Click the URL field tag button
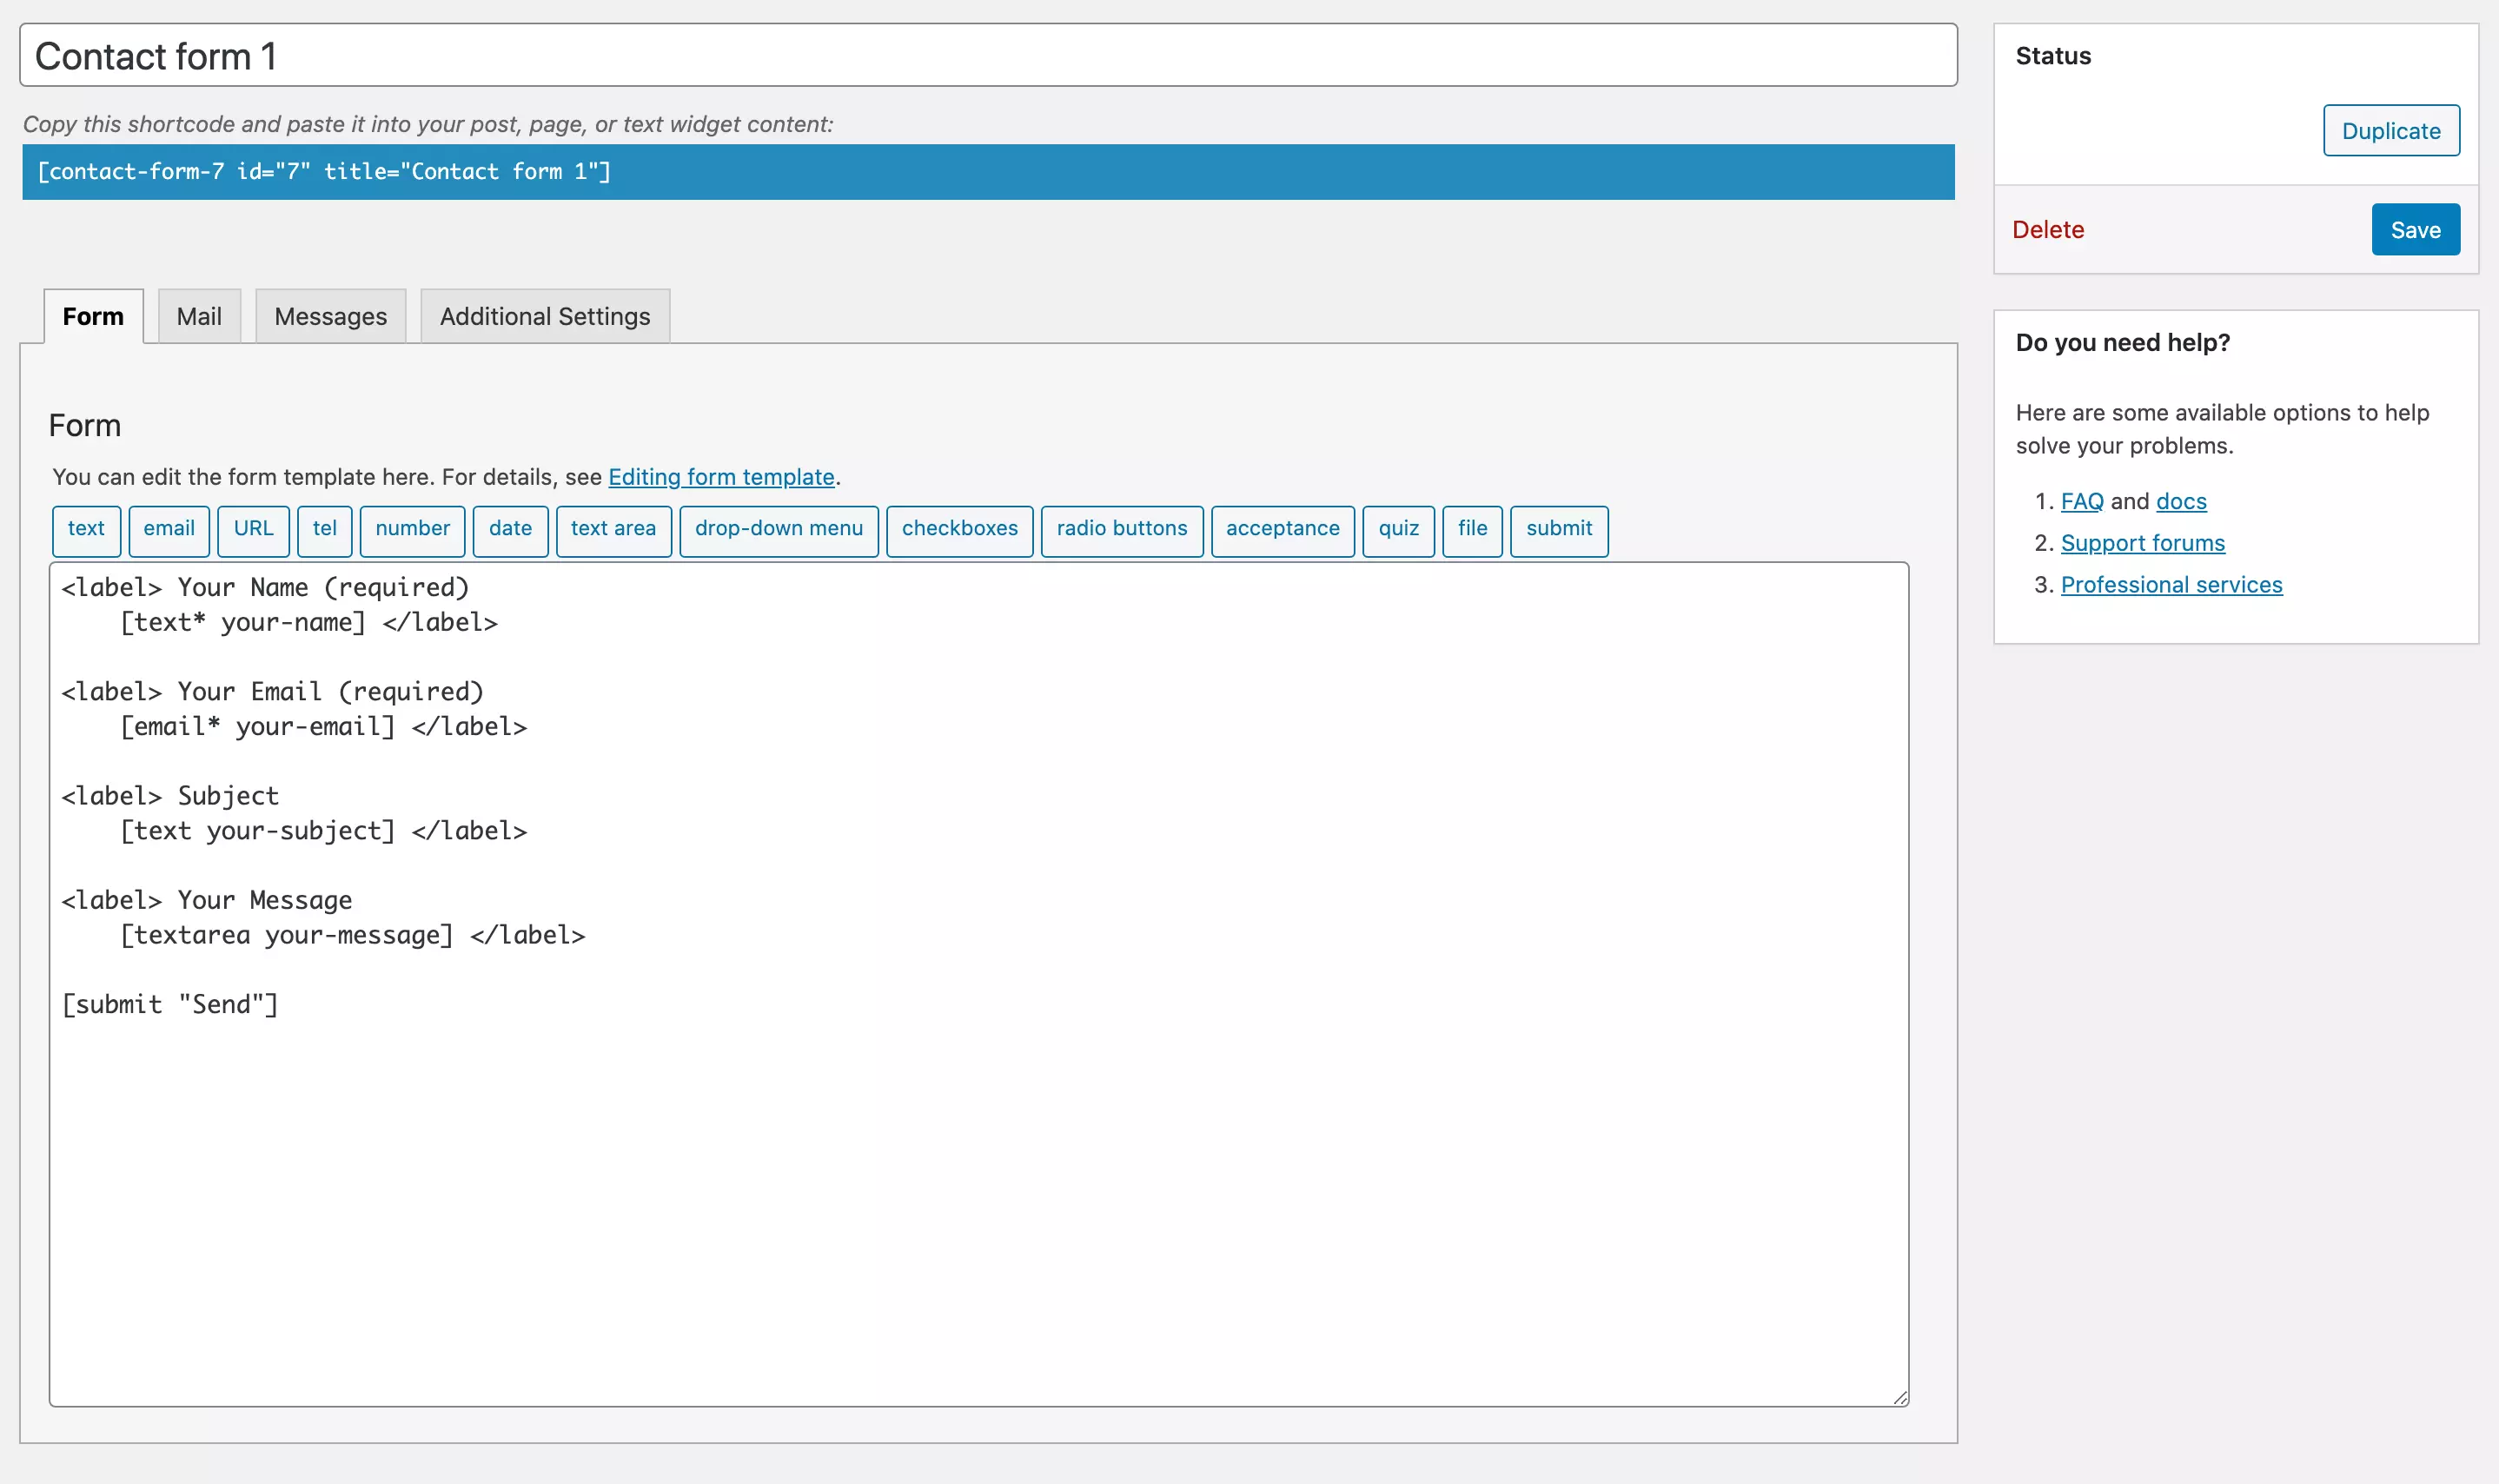 click(x=255, y=528)
